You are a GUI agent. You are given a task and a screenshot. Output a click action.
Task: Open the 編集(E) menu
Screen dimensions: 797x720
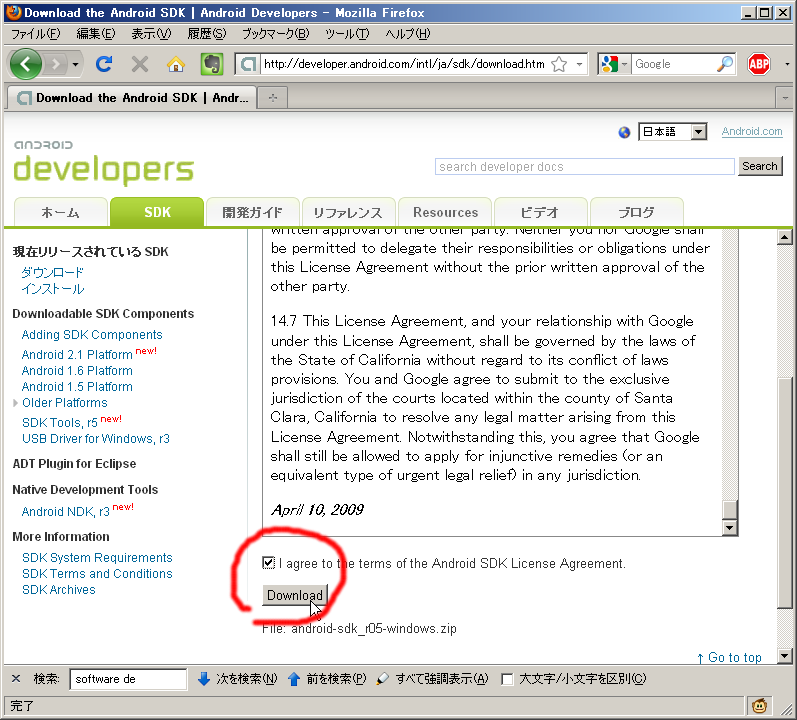pyautogui.click(x=96, y=34)
